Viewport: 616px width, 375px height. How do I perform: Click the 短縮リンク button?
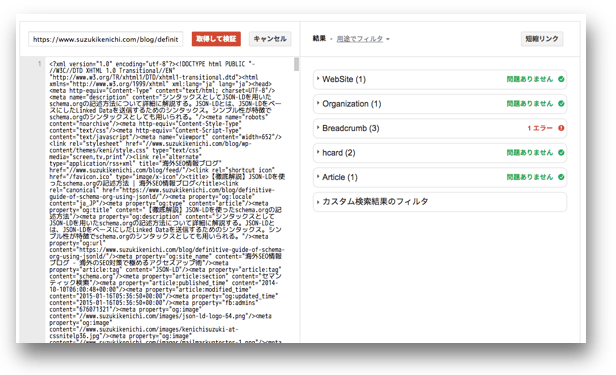pos(542,39)
